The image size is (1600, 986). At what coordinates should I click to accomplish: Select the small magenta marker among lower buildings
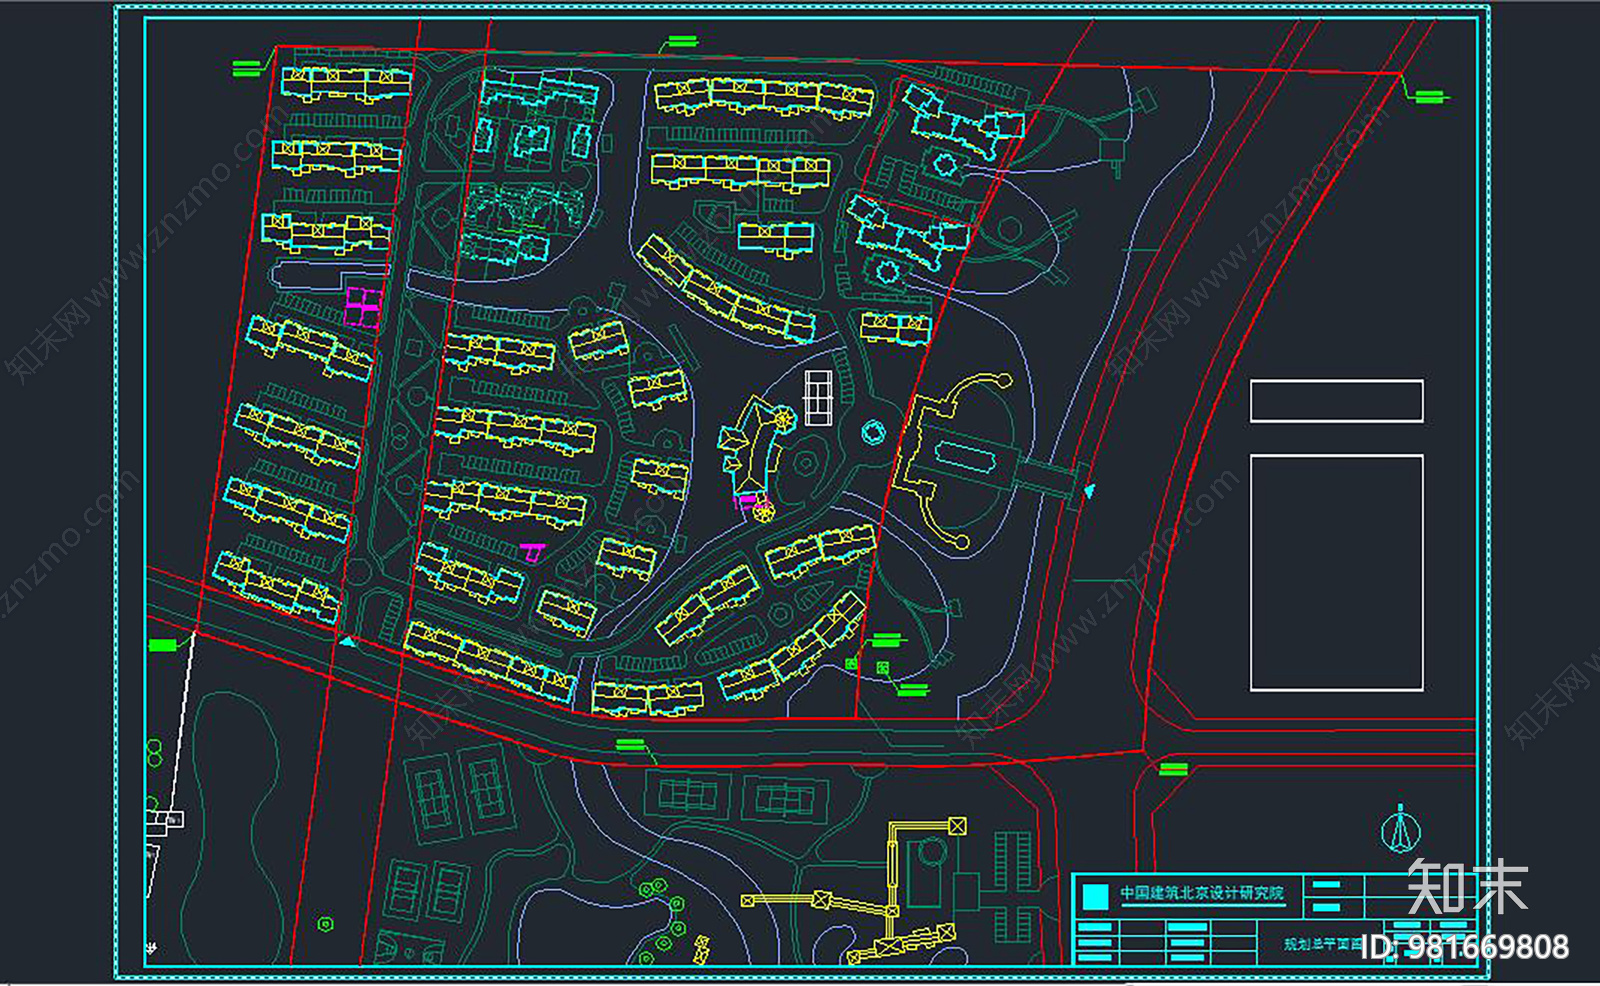[x=532, y=551]
